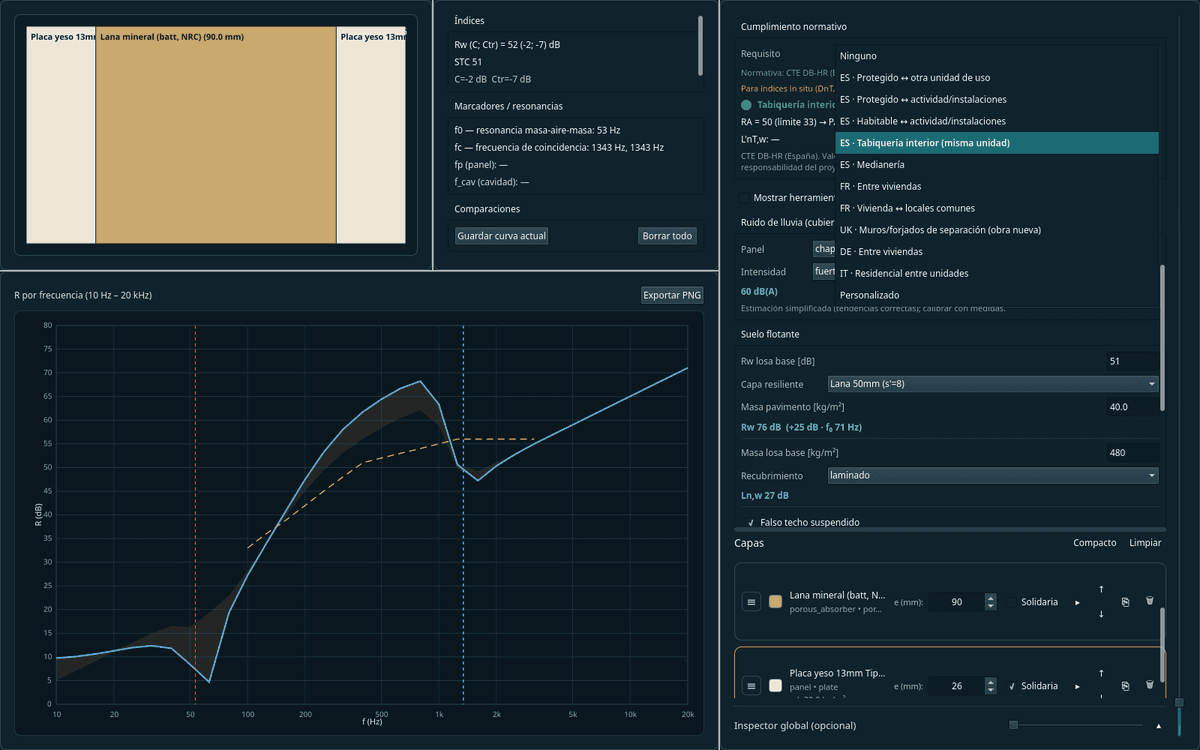Image resolution: width=1200 pixels, height=750 pixels.
Task: Click the Masa pavimento value field
Action: coord(1132,407)
